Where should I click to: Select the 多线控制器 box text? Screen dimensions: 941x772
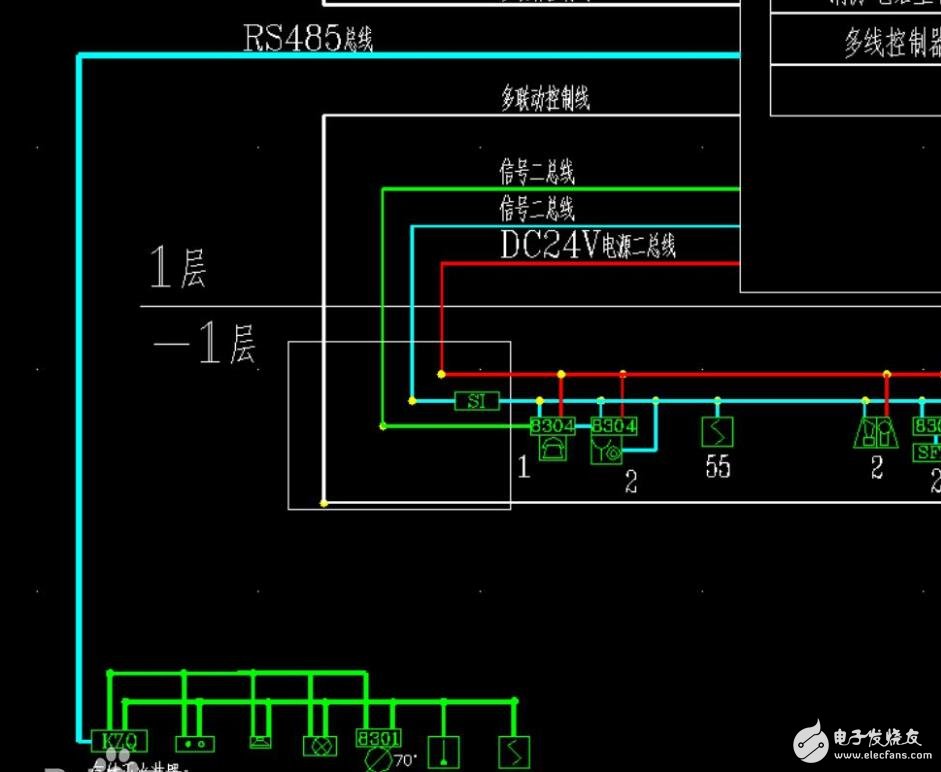pyautogui.click(x=892, y=43)
